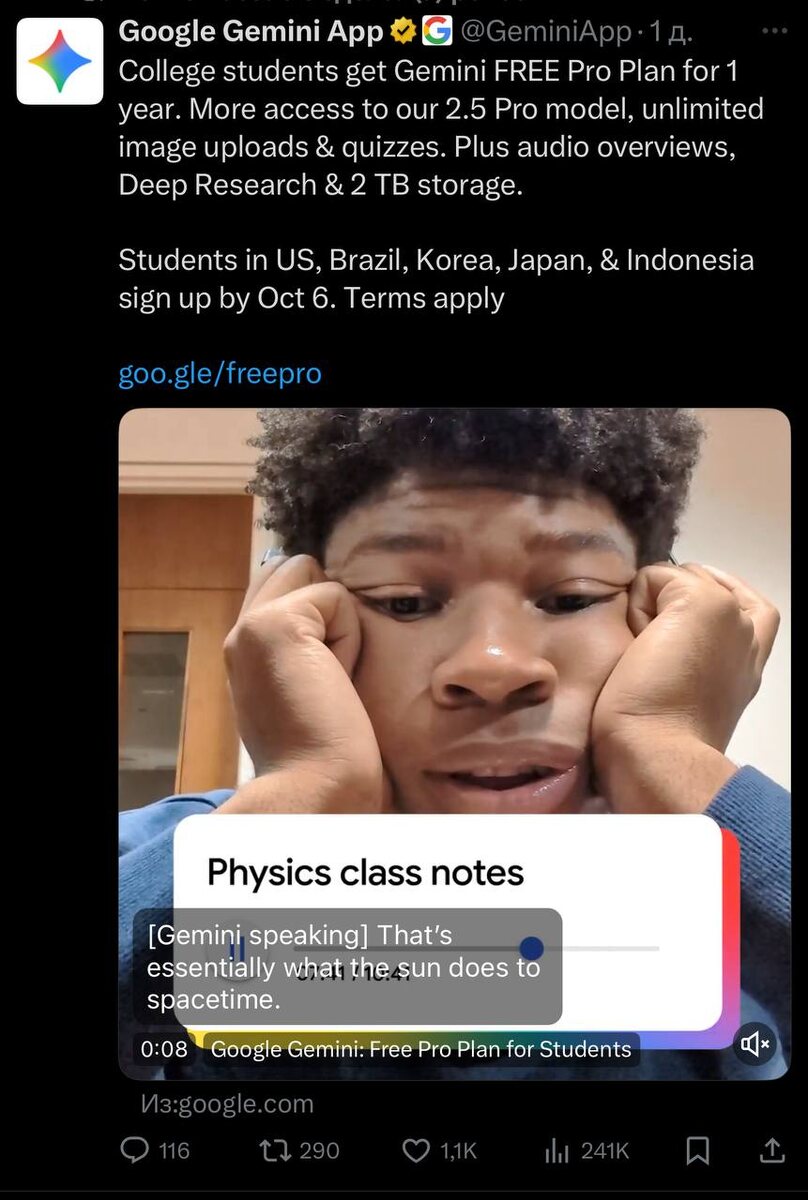Image resolution: width=808 pixels, height=1200 pixels.
Task: Open the three-dot more options menu
Action: click(775, 32)
